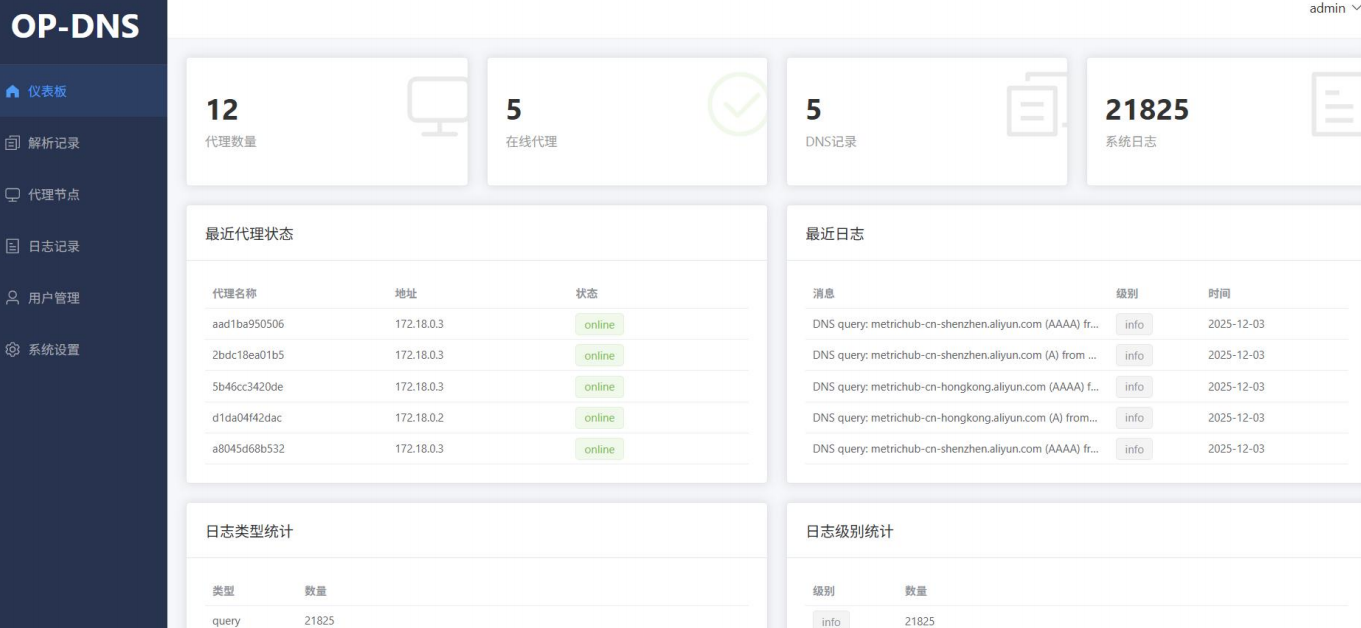Click the user icon for 用户管理
This screenshot has height=628, width=1361.
13,298
